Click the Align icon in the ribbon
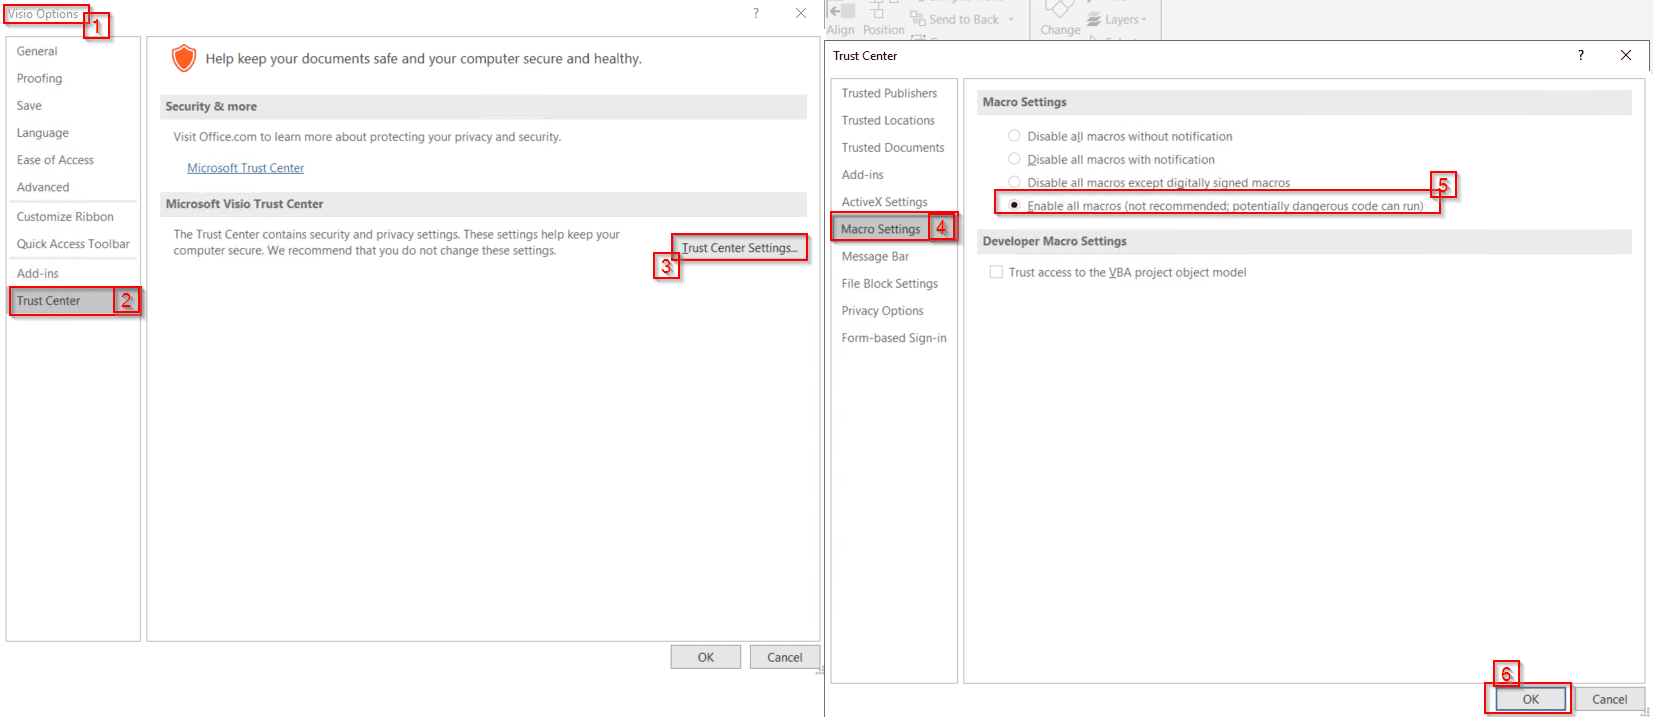The width and height of the screenshot is (1653, 717). tap(841, 11)
